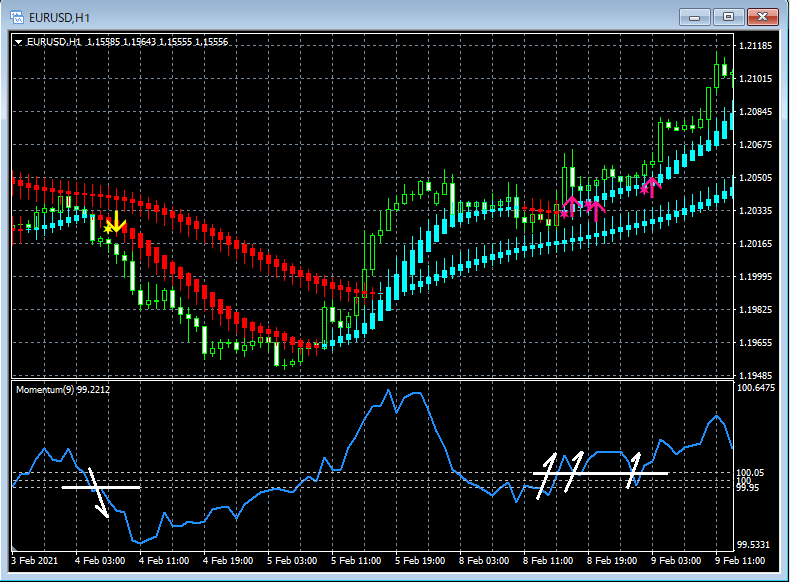
Task: Close the EURUSD,H1 chart window
Action: [762, 16]
